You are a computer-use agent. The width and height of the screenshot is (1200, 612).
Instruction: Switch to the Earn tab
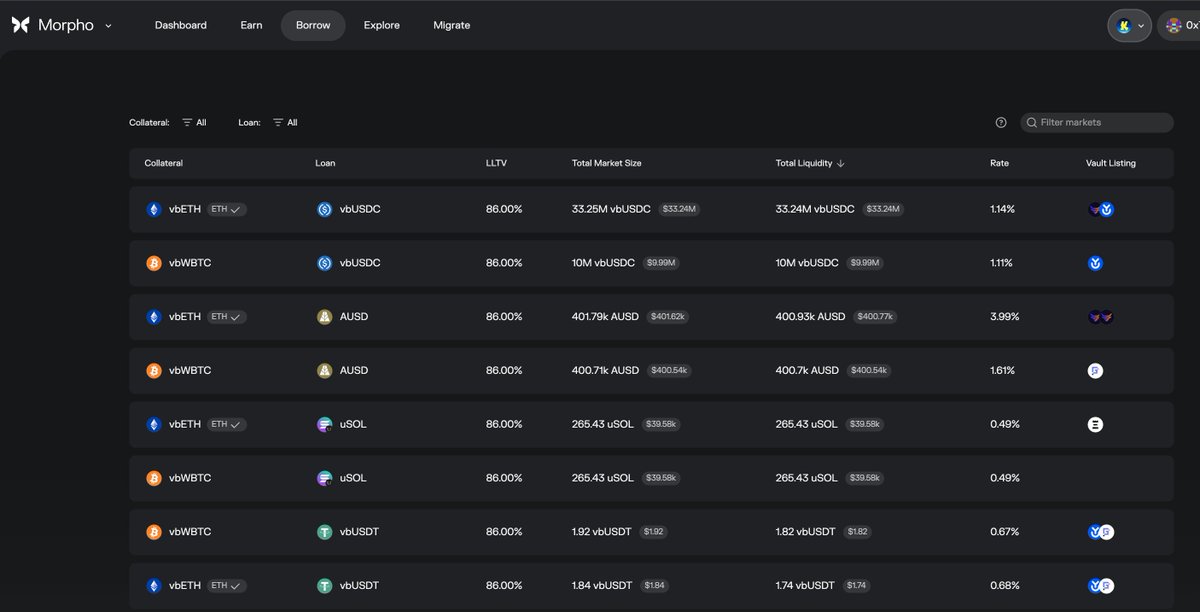coord(251,25)
